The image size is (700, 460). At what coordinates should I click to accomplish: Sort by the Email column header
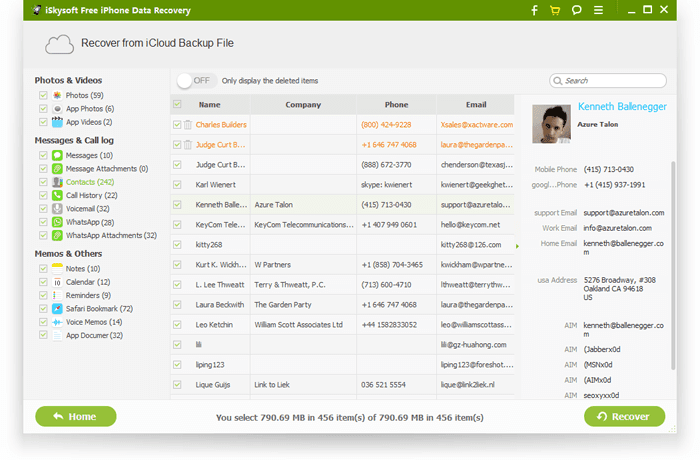476,105
